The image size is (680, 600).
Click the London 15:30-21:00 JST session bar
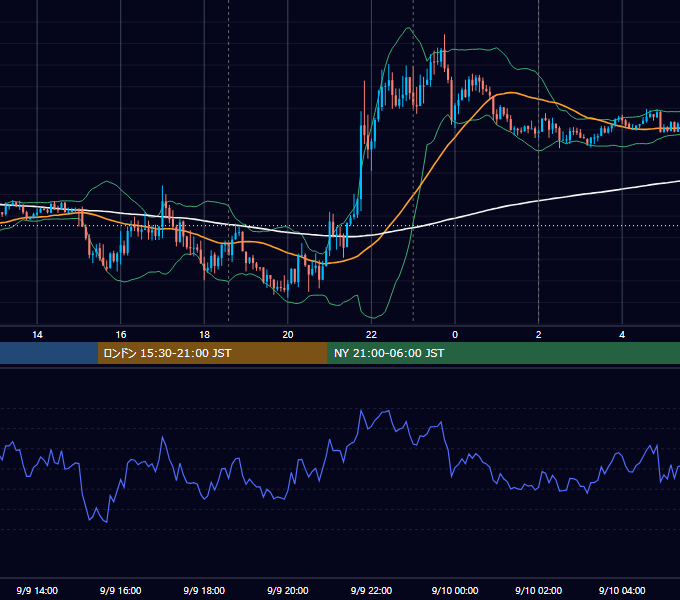click(212, 353)
